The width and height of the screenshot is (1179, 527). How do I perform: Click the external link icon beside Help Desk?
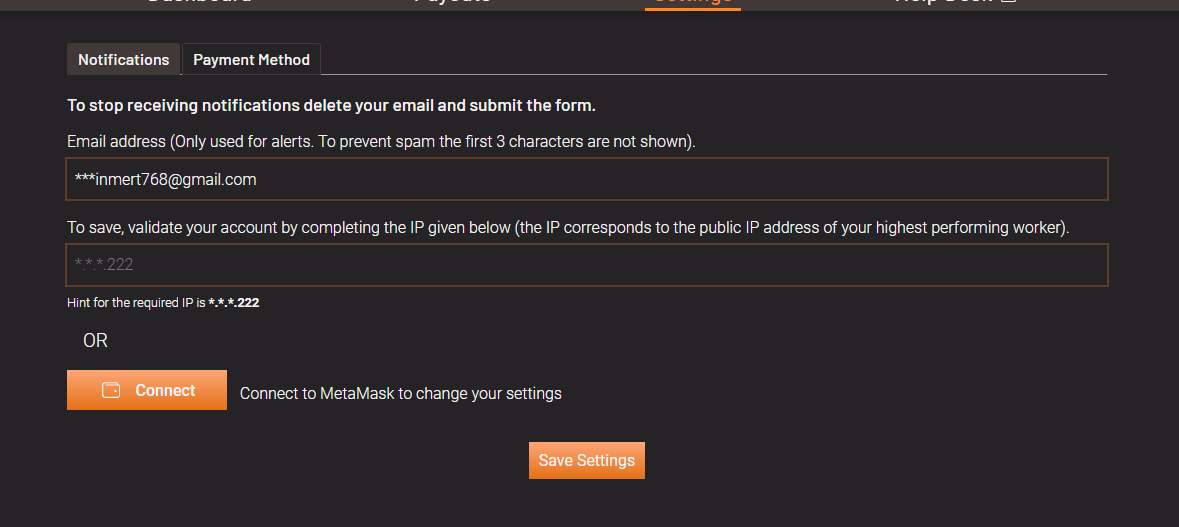1008,2
